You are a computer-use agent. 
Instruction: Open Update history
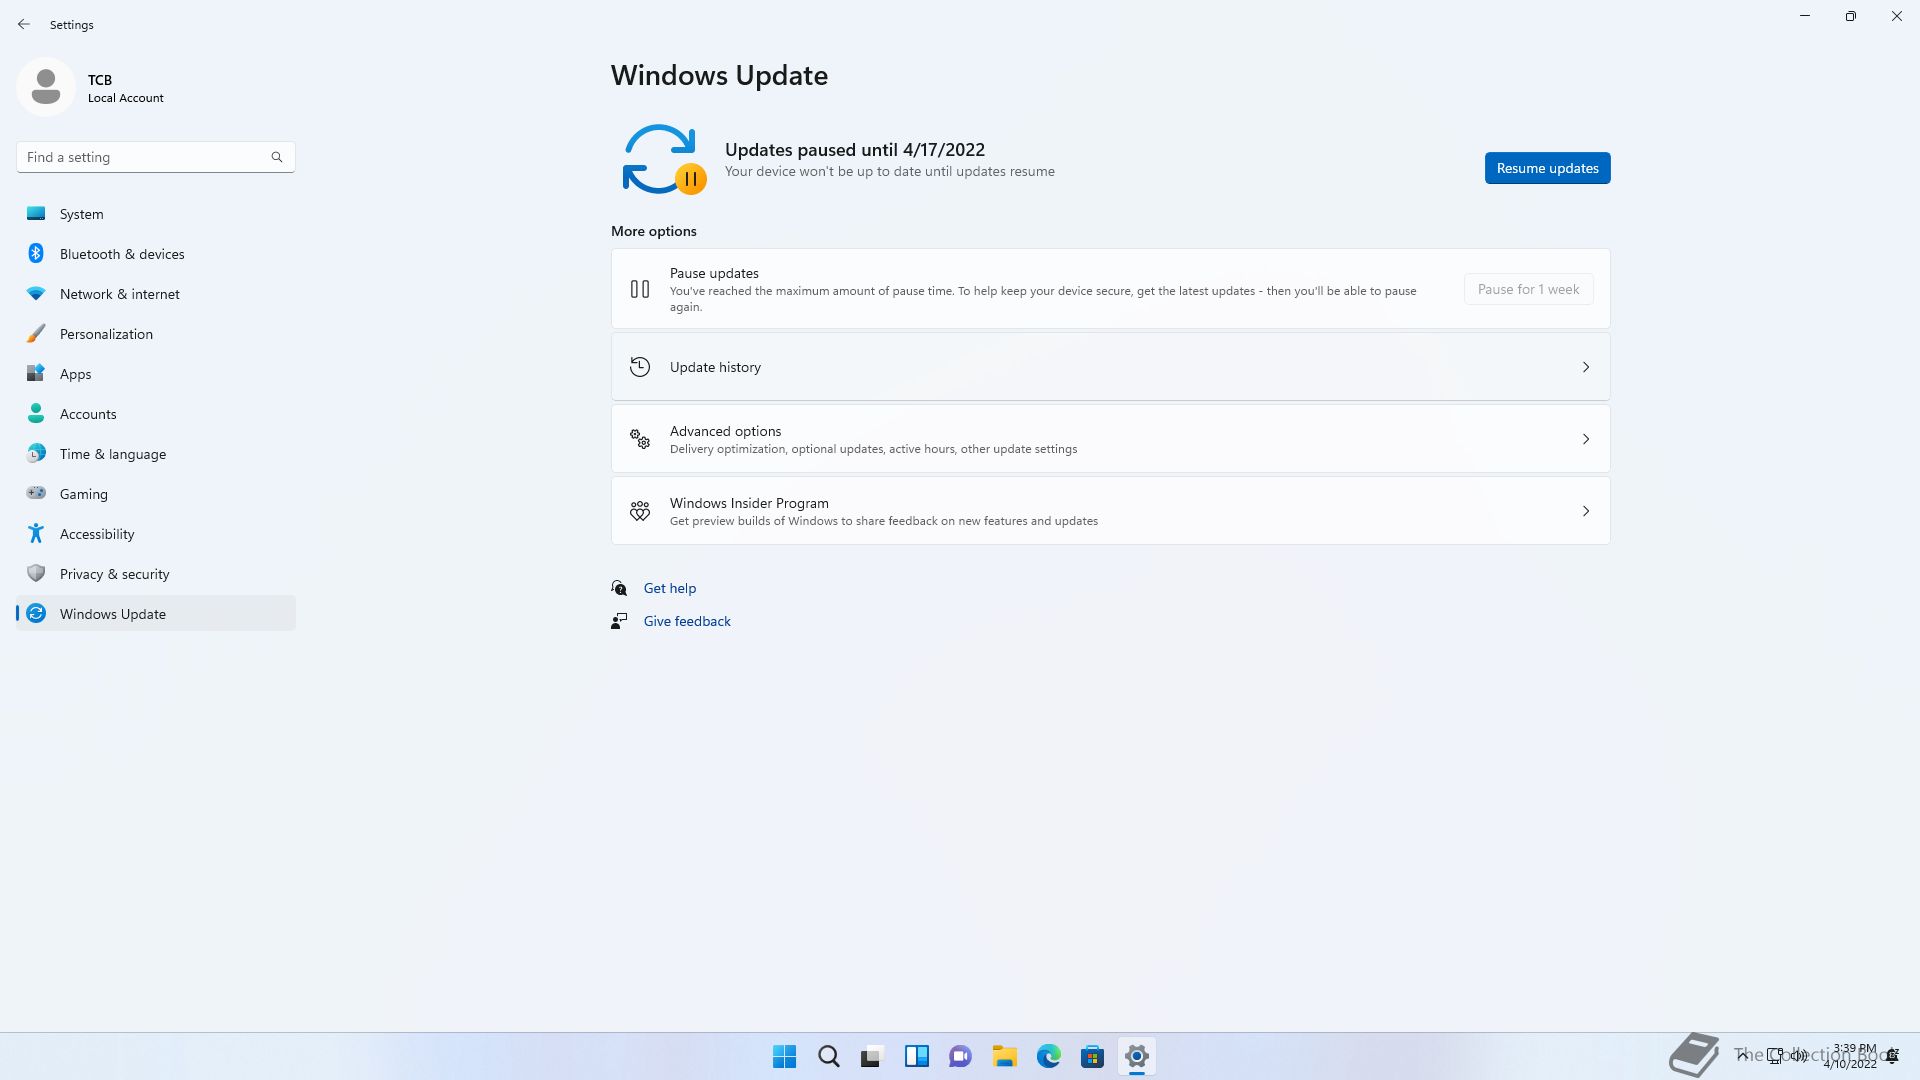coord(1110,367)
